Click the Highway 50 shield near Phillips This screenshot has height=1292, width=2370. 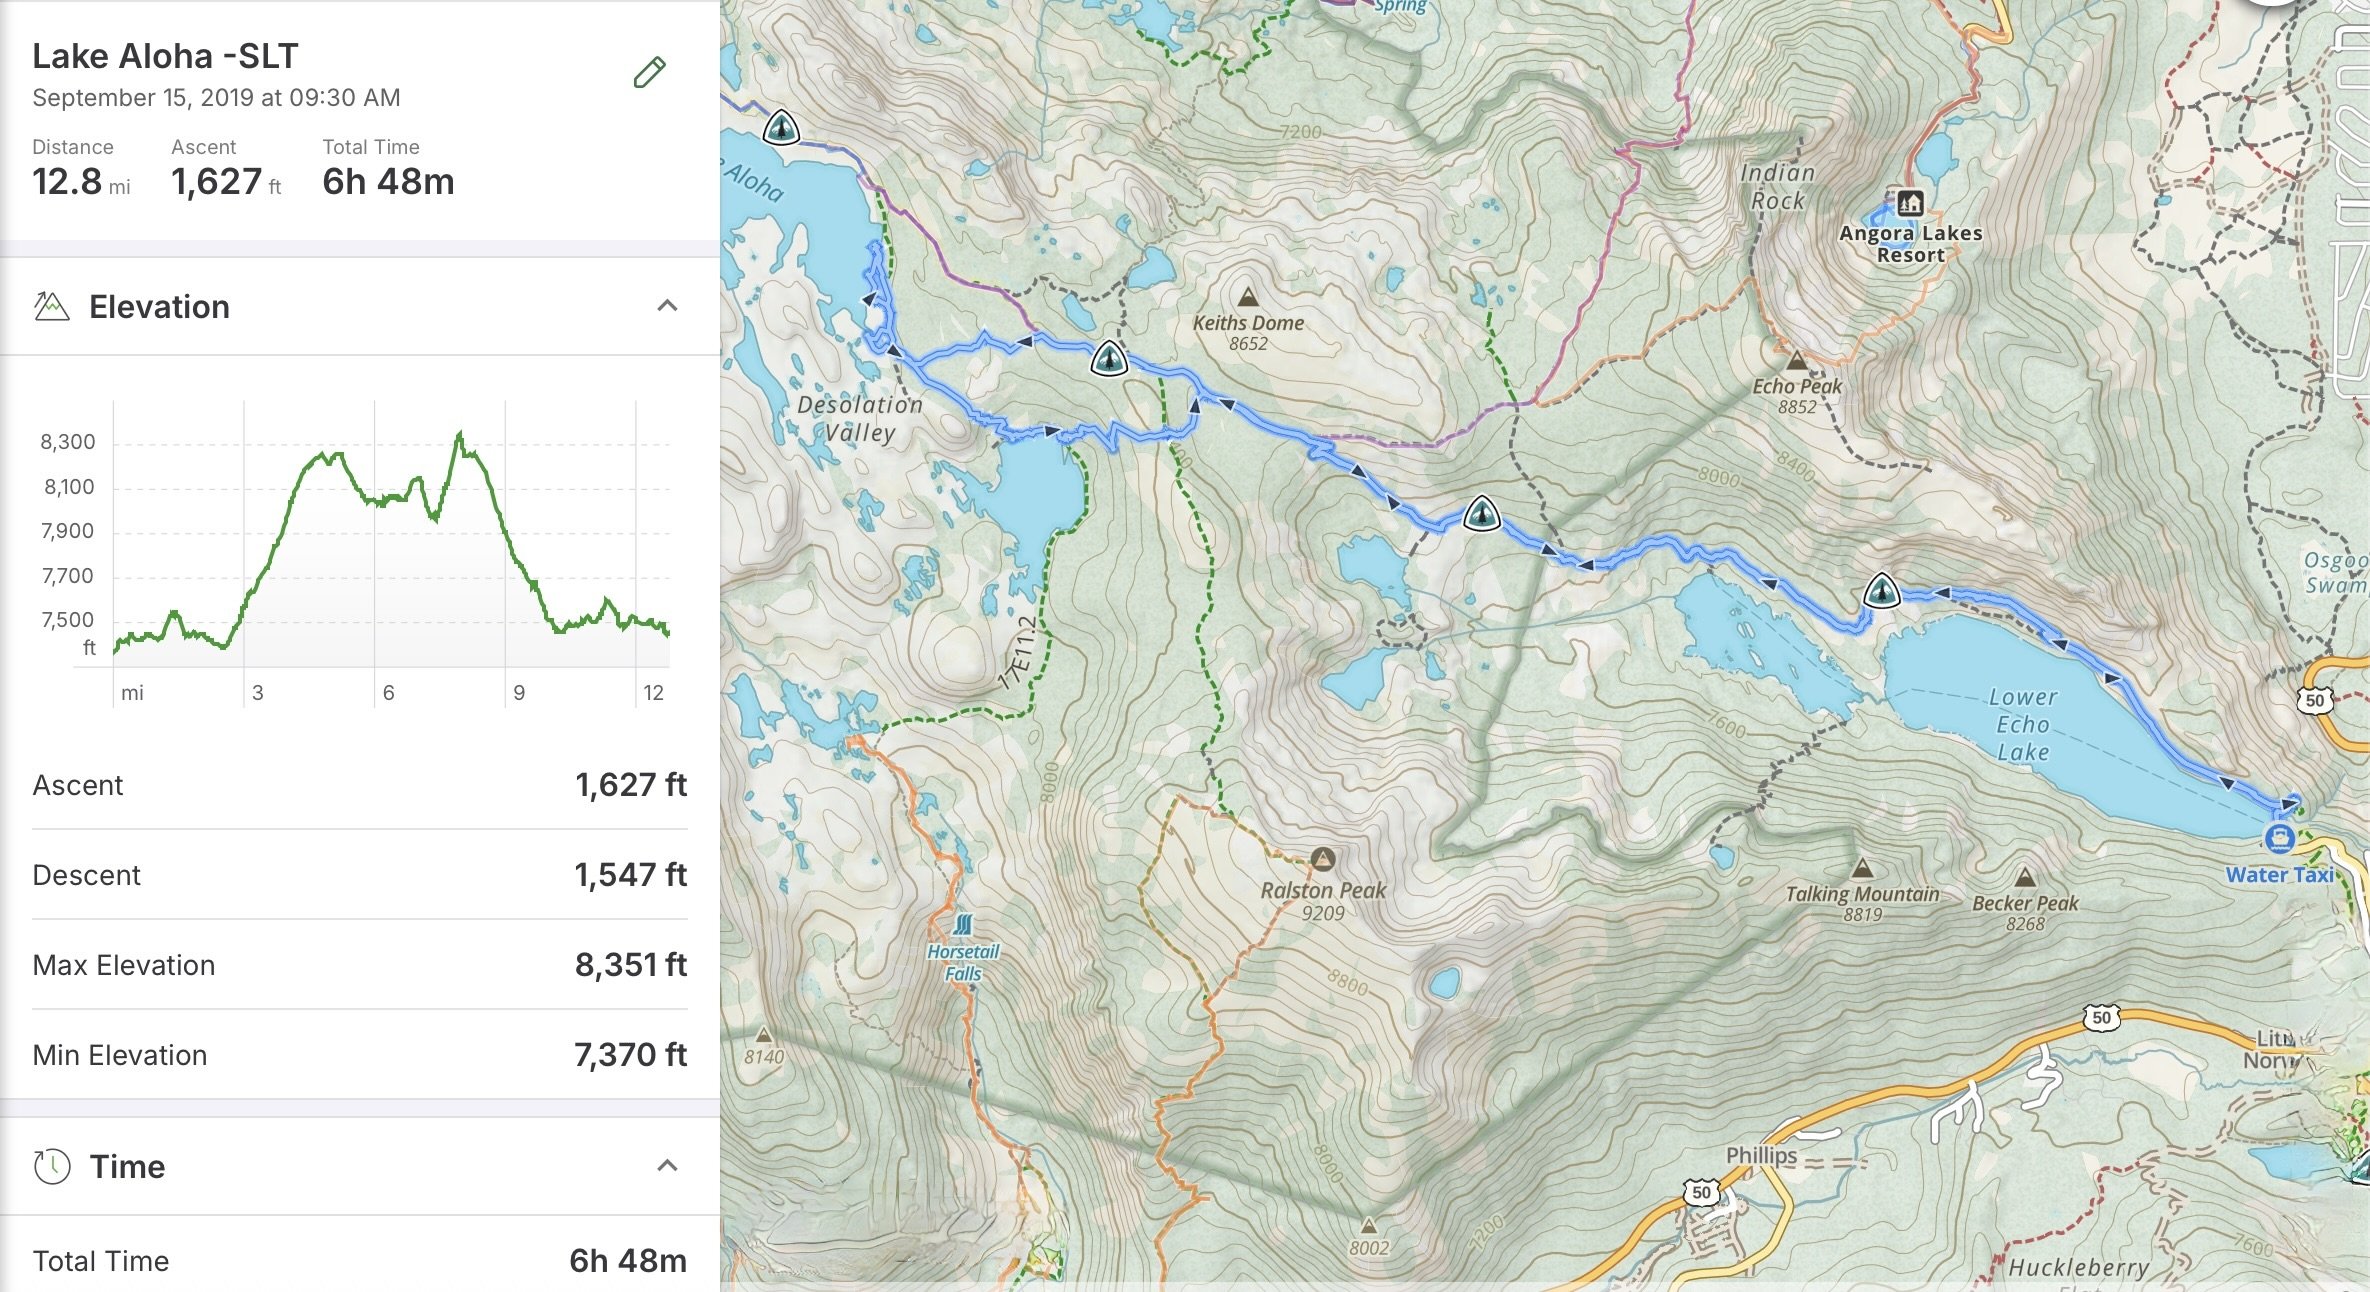(1701, 1192)
